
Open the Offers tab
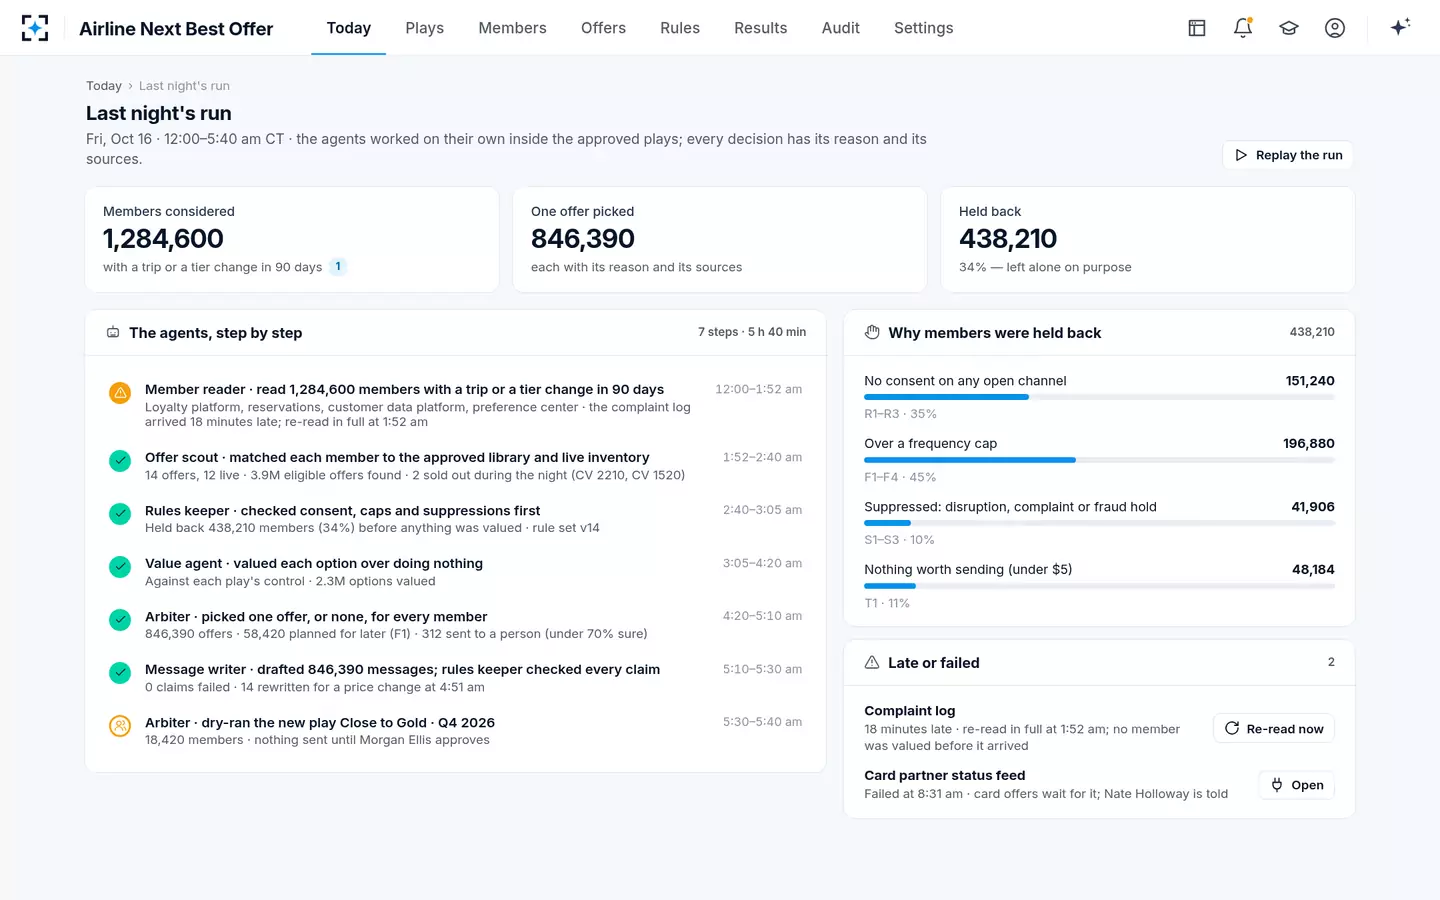click(x=604, y=28)
